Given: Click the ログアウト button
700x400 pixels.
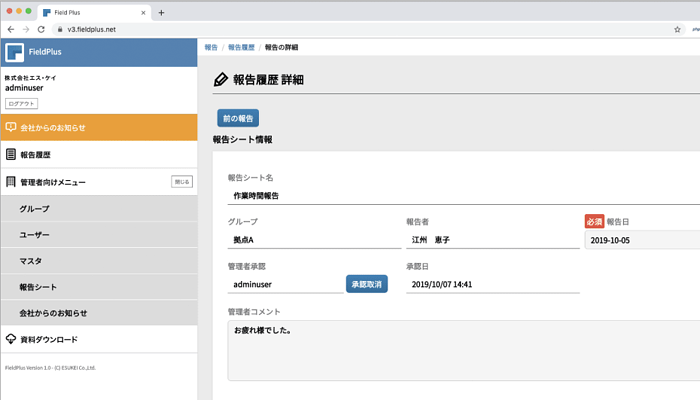Looking at the screenshot, I should click(x=20, y=103).
